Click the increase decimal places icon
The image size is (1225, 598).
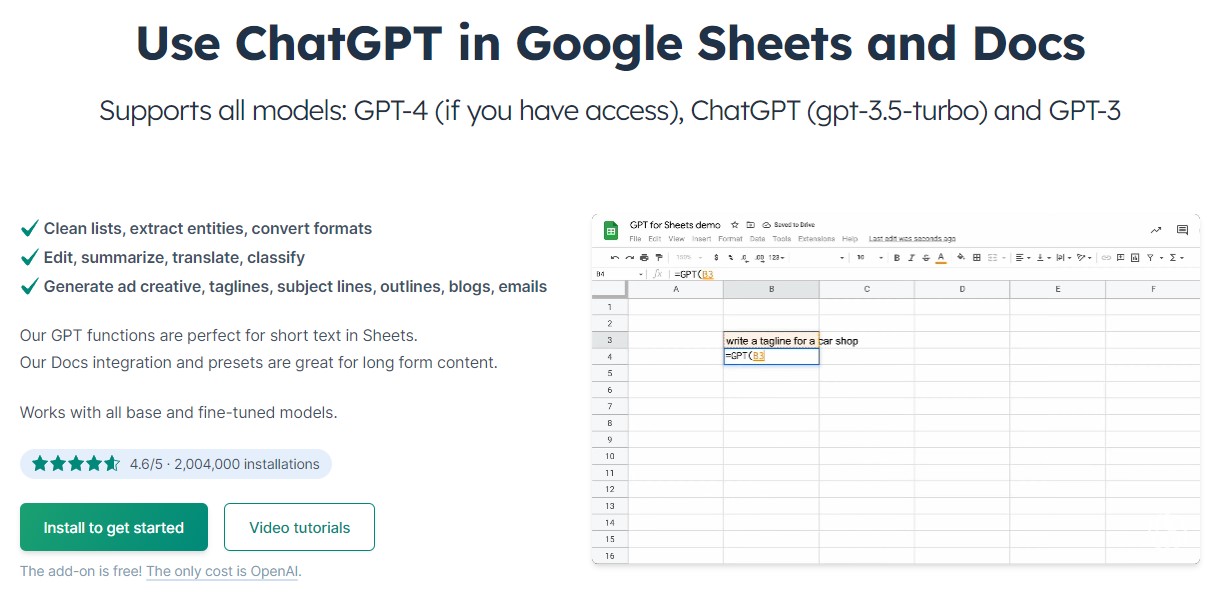760,258
